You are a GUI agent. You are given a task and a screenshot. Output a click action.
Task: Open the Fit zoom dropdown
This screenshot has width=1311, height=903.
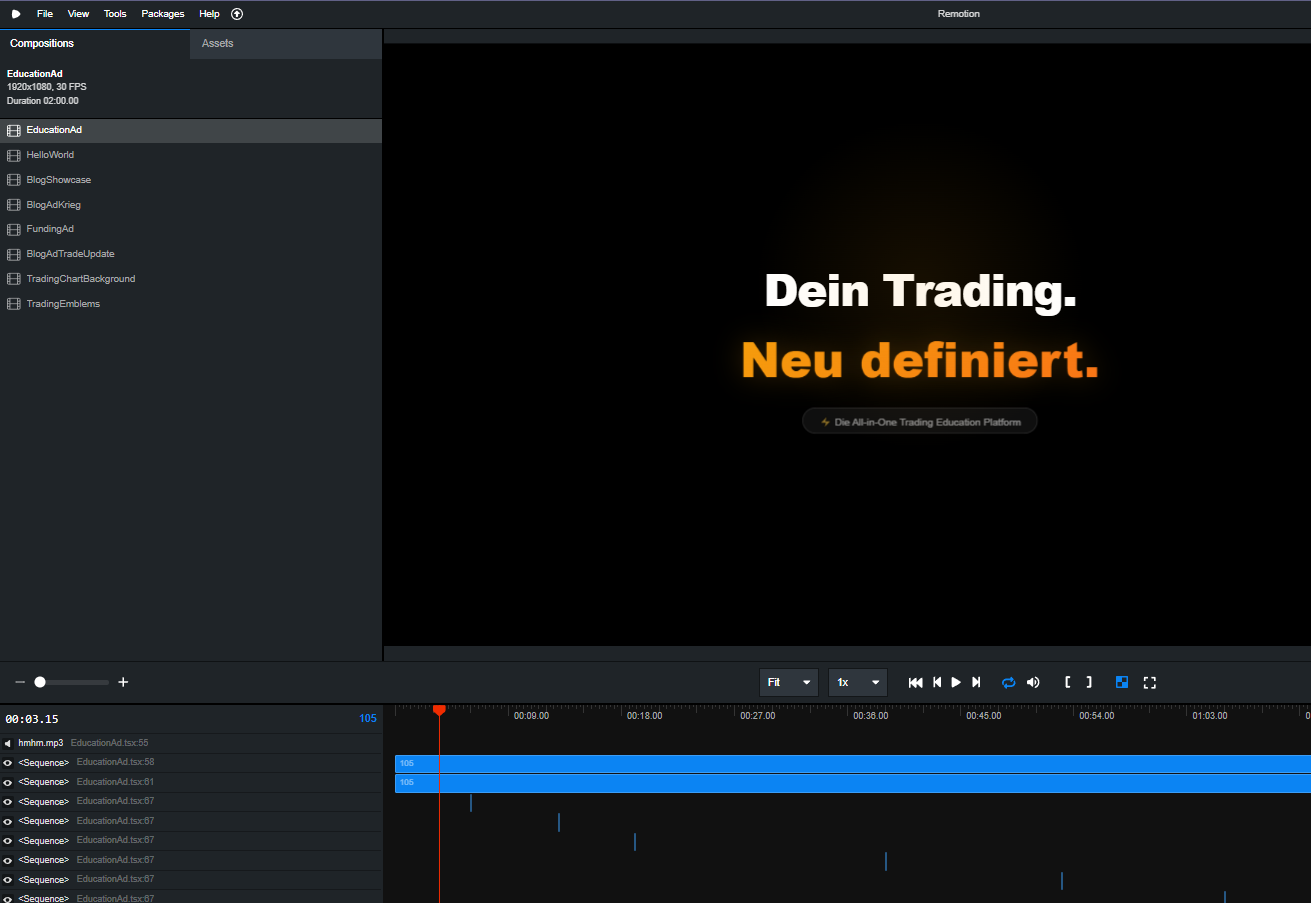tap(789, 682)
